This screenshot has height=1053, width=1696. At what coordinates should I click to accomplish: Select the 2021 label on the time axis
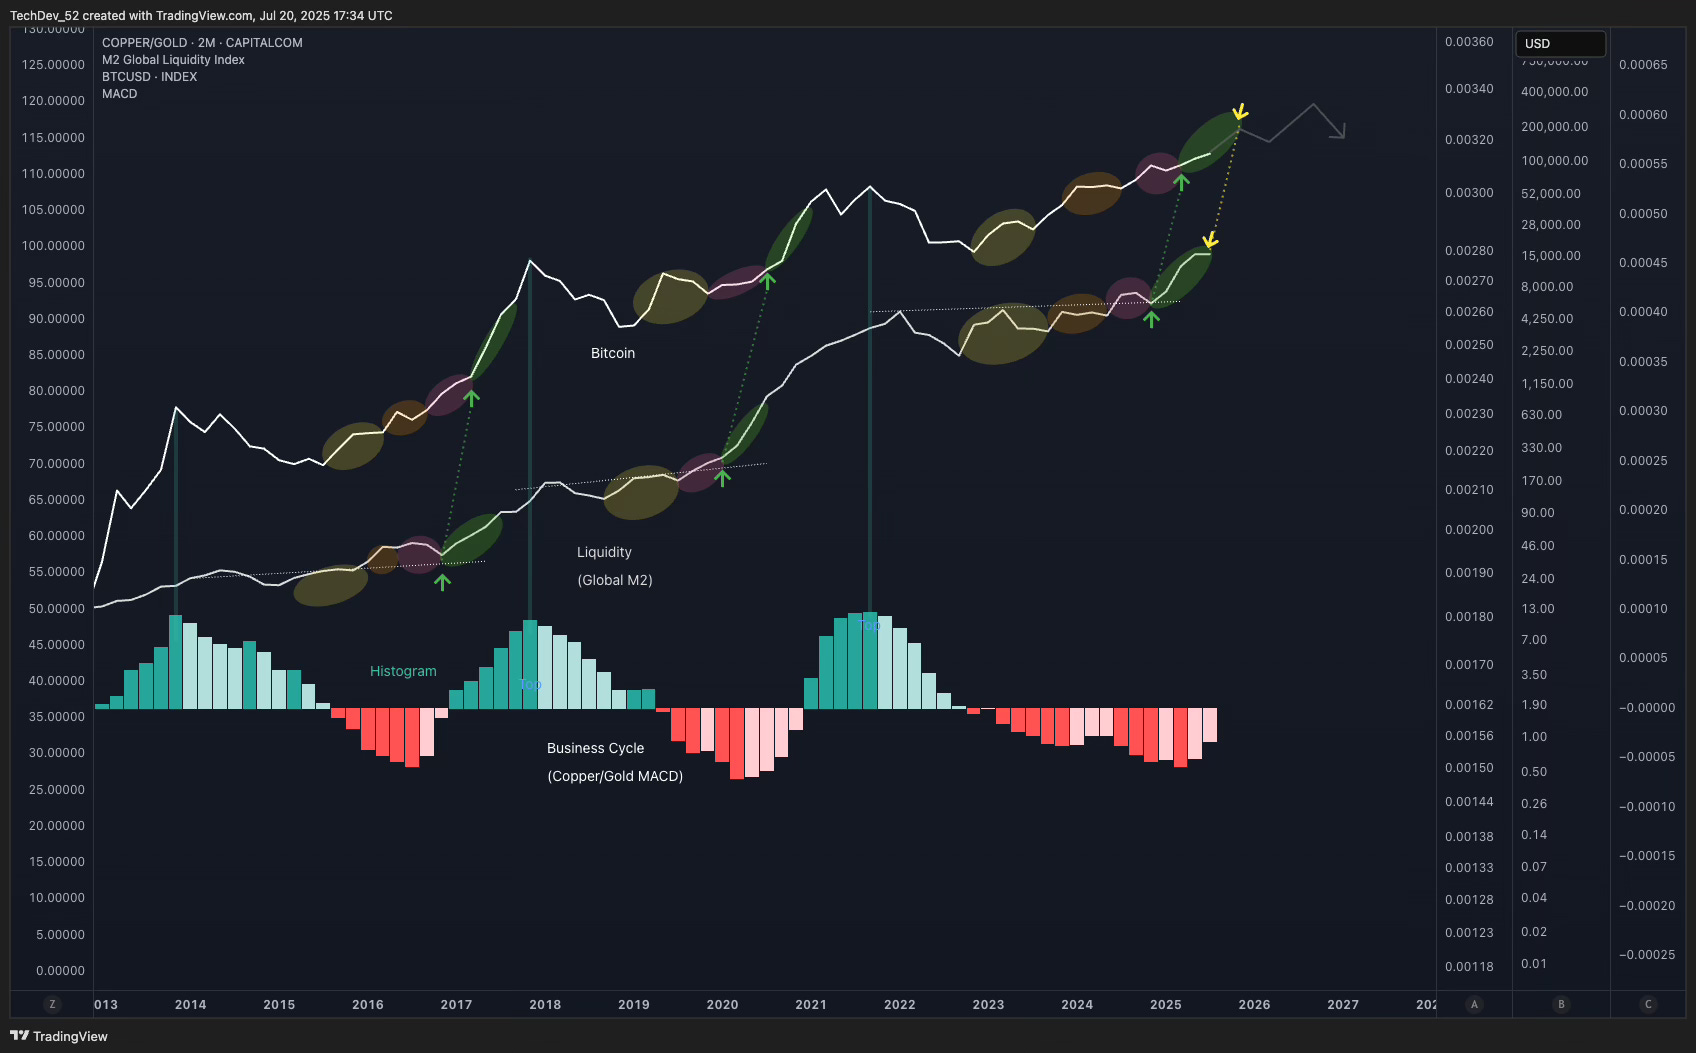coord(811,1004)
